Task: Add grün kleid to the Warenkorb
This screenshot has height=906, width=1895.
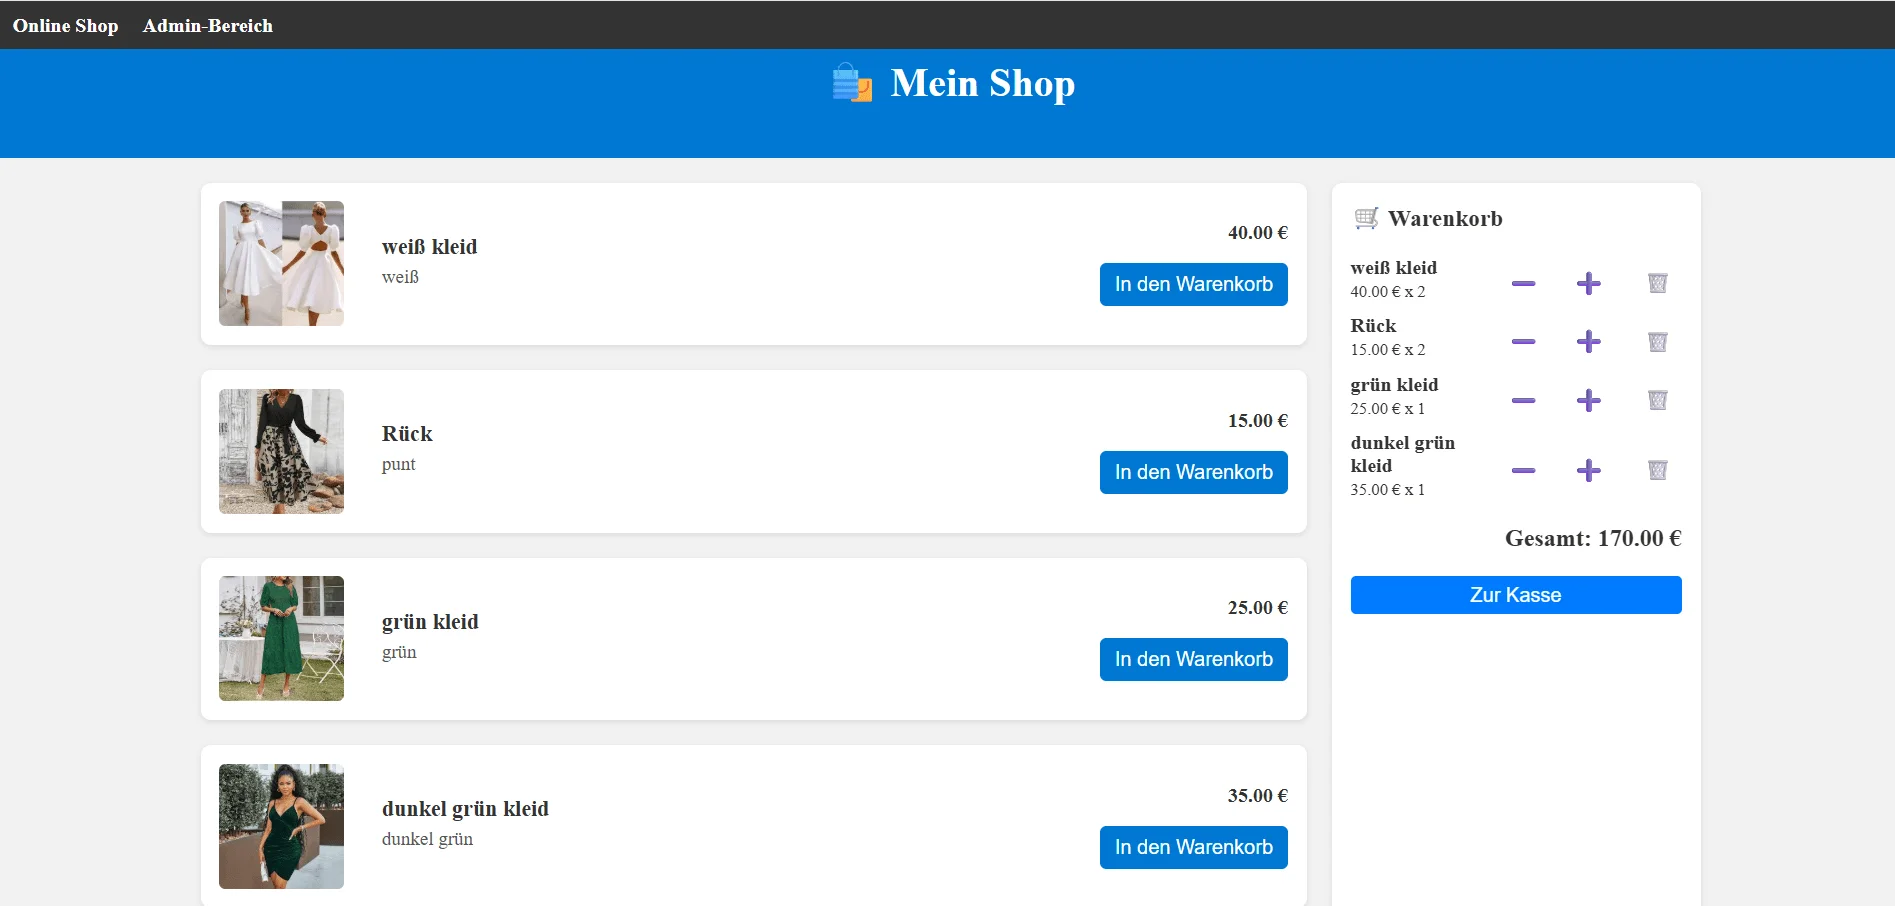Action: (1194, 660)
